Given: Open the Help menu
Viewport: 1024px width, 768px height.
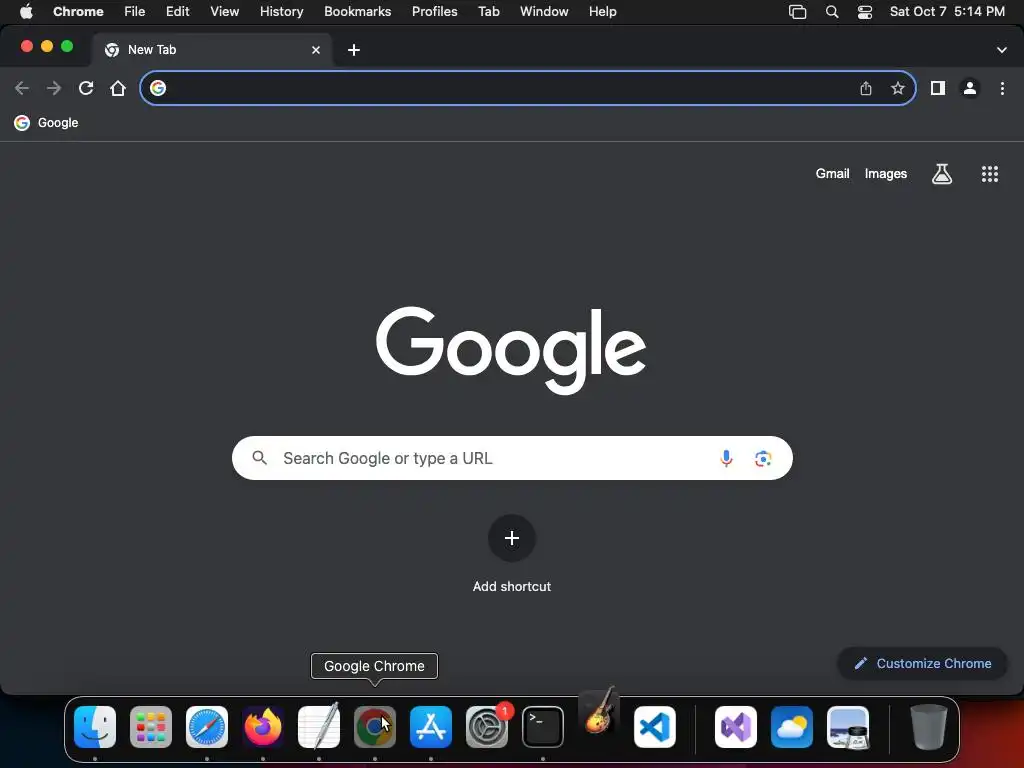Looking at the screenshot, I should [603, 12].
